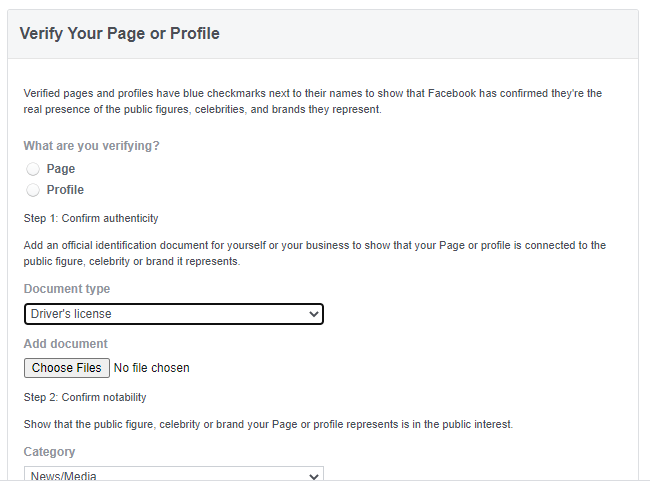650x486 pixels.
Task: Click the "No file chosen" text
Action: pyautogui.click(x=152, y=368)
